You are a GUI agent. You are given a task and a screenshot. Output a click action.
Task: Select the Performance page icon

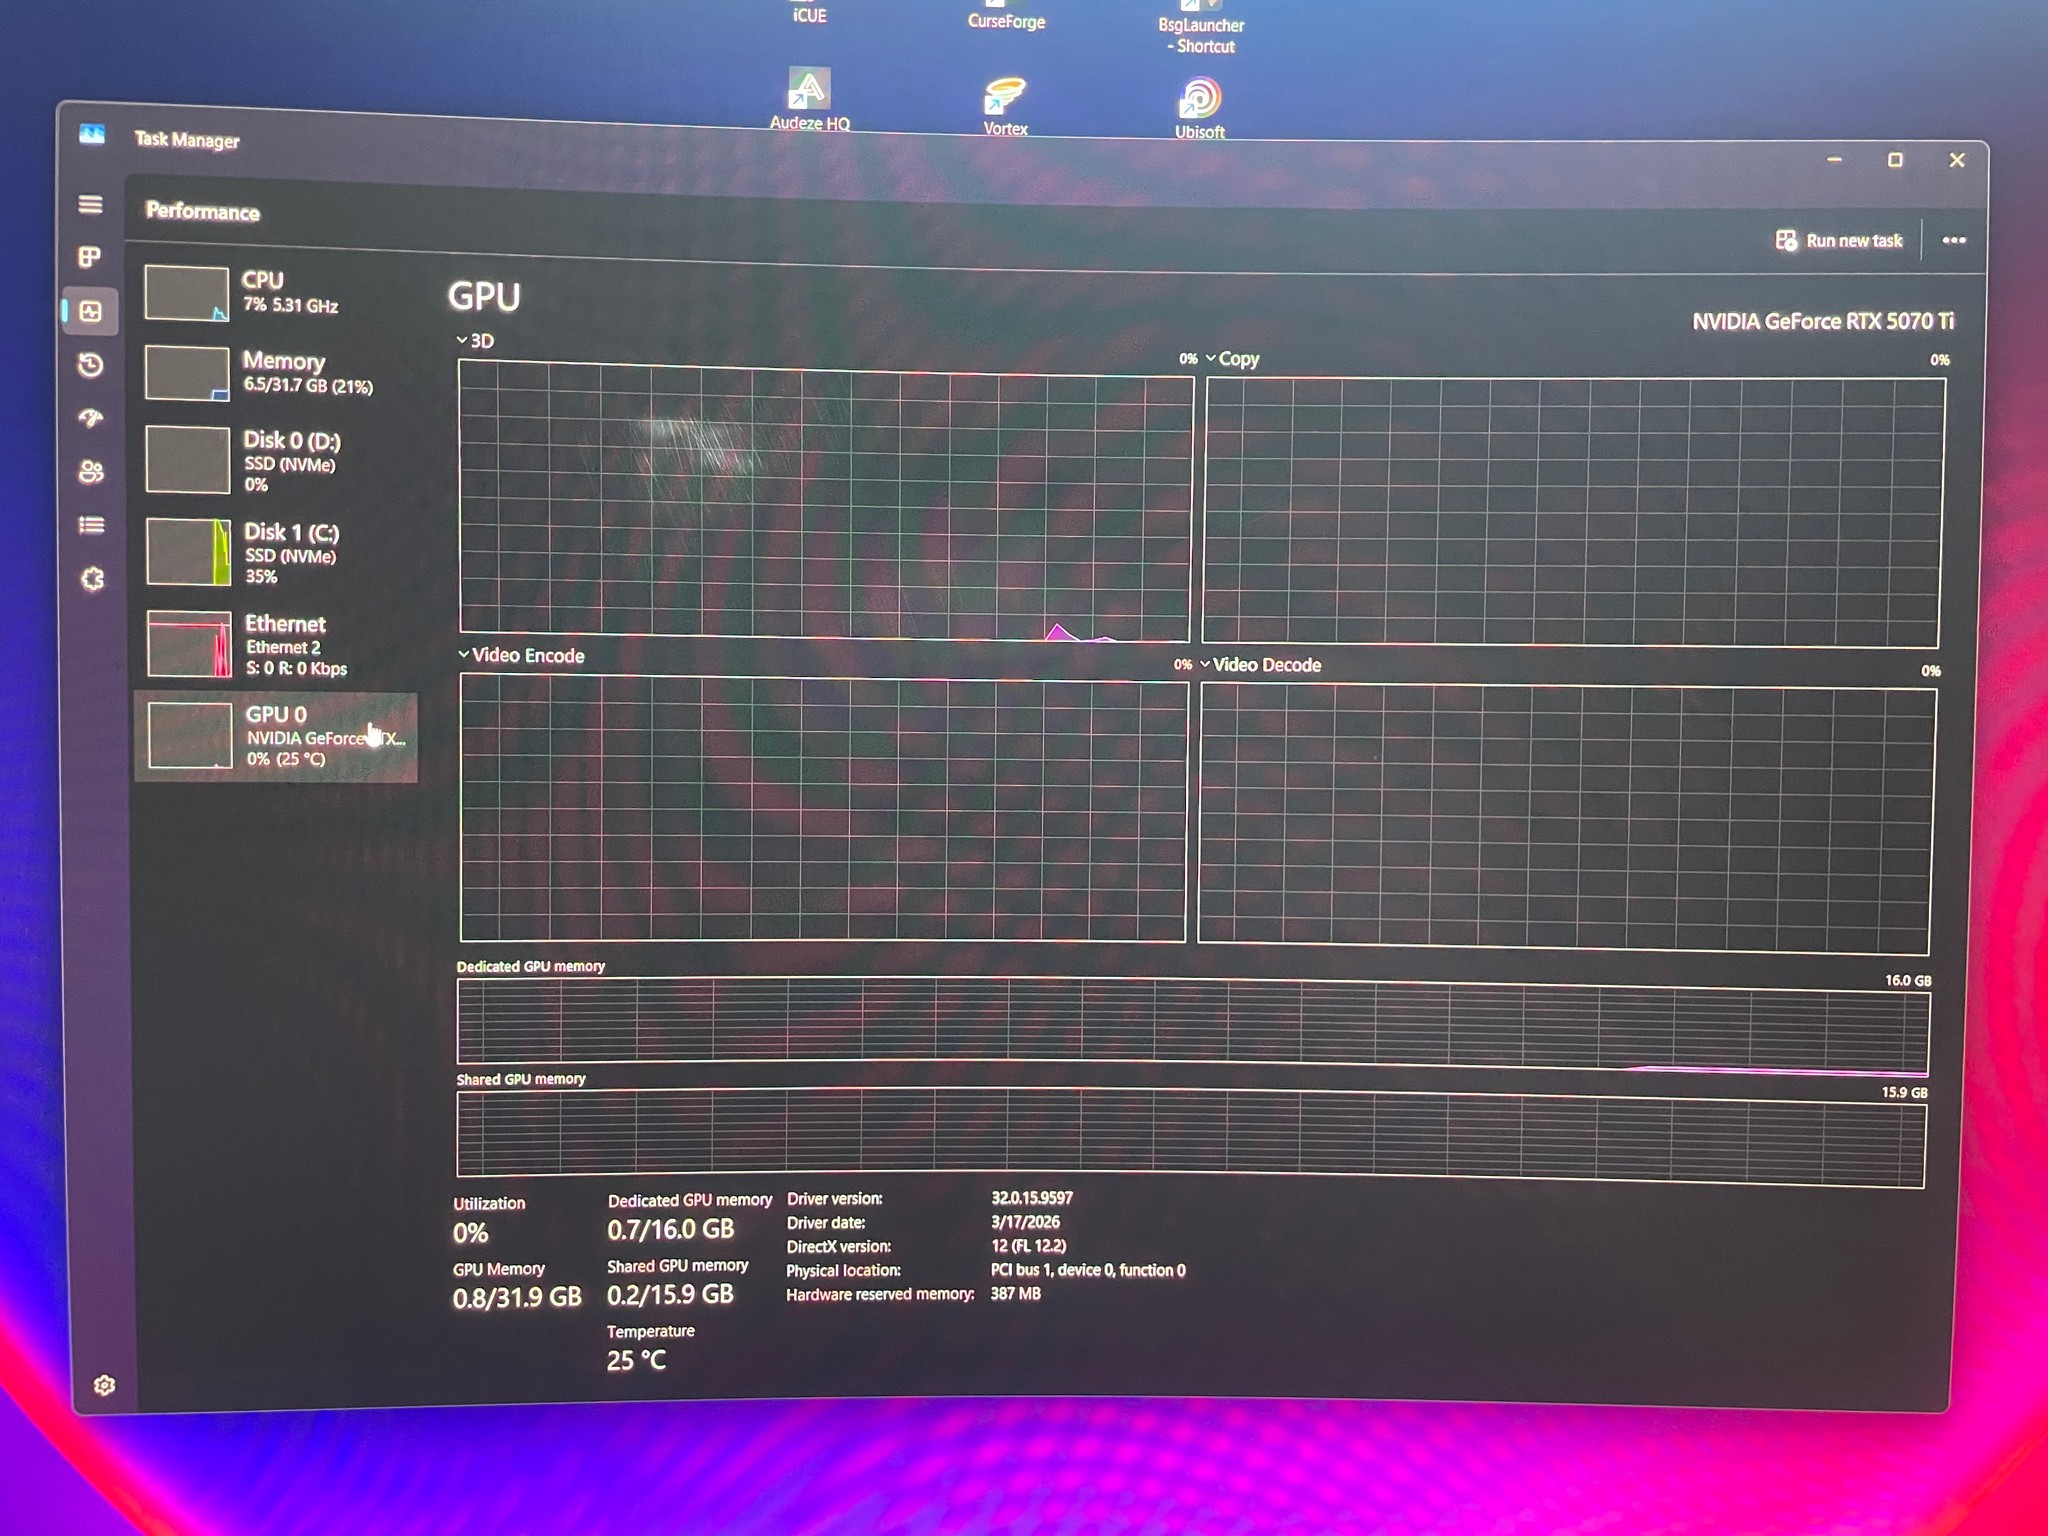point(91,311)
